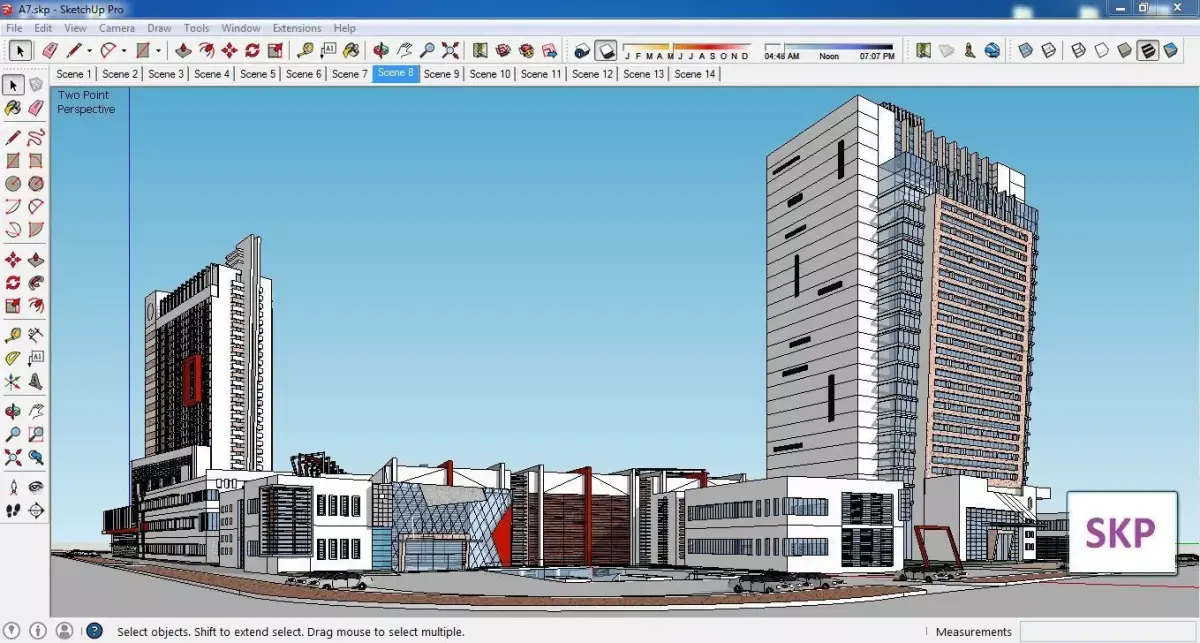The image size is (1200, 643).
Task: Open the File menu
Action: [14, 28]
